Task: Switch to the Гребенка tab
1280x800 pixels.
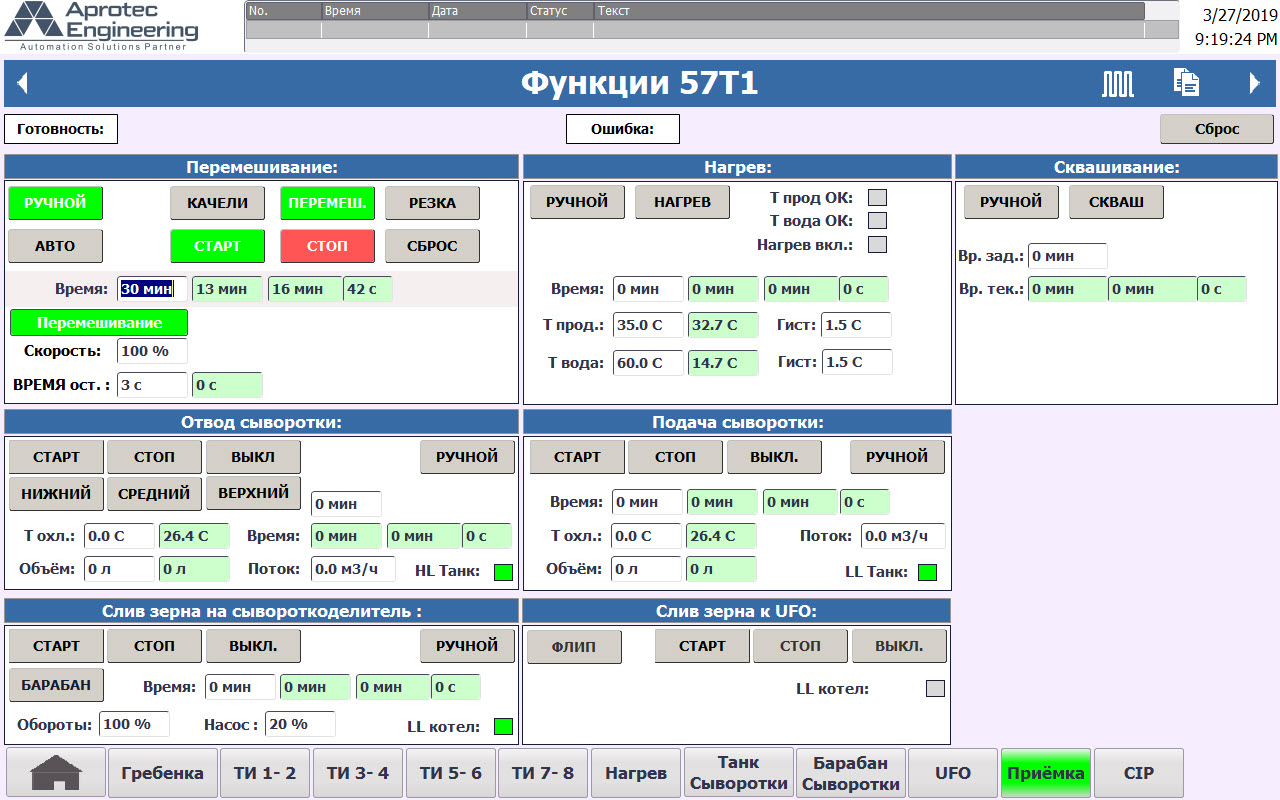Action: (x=162, y=773)
